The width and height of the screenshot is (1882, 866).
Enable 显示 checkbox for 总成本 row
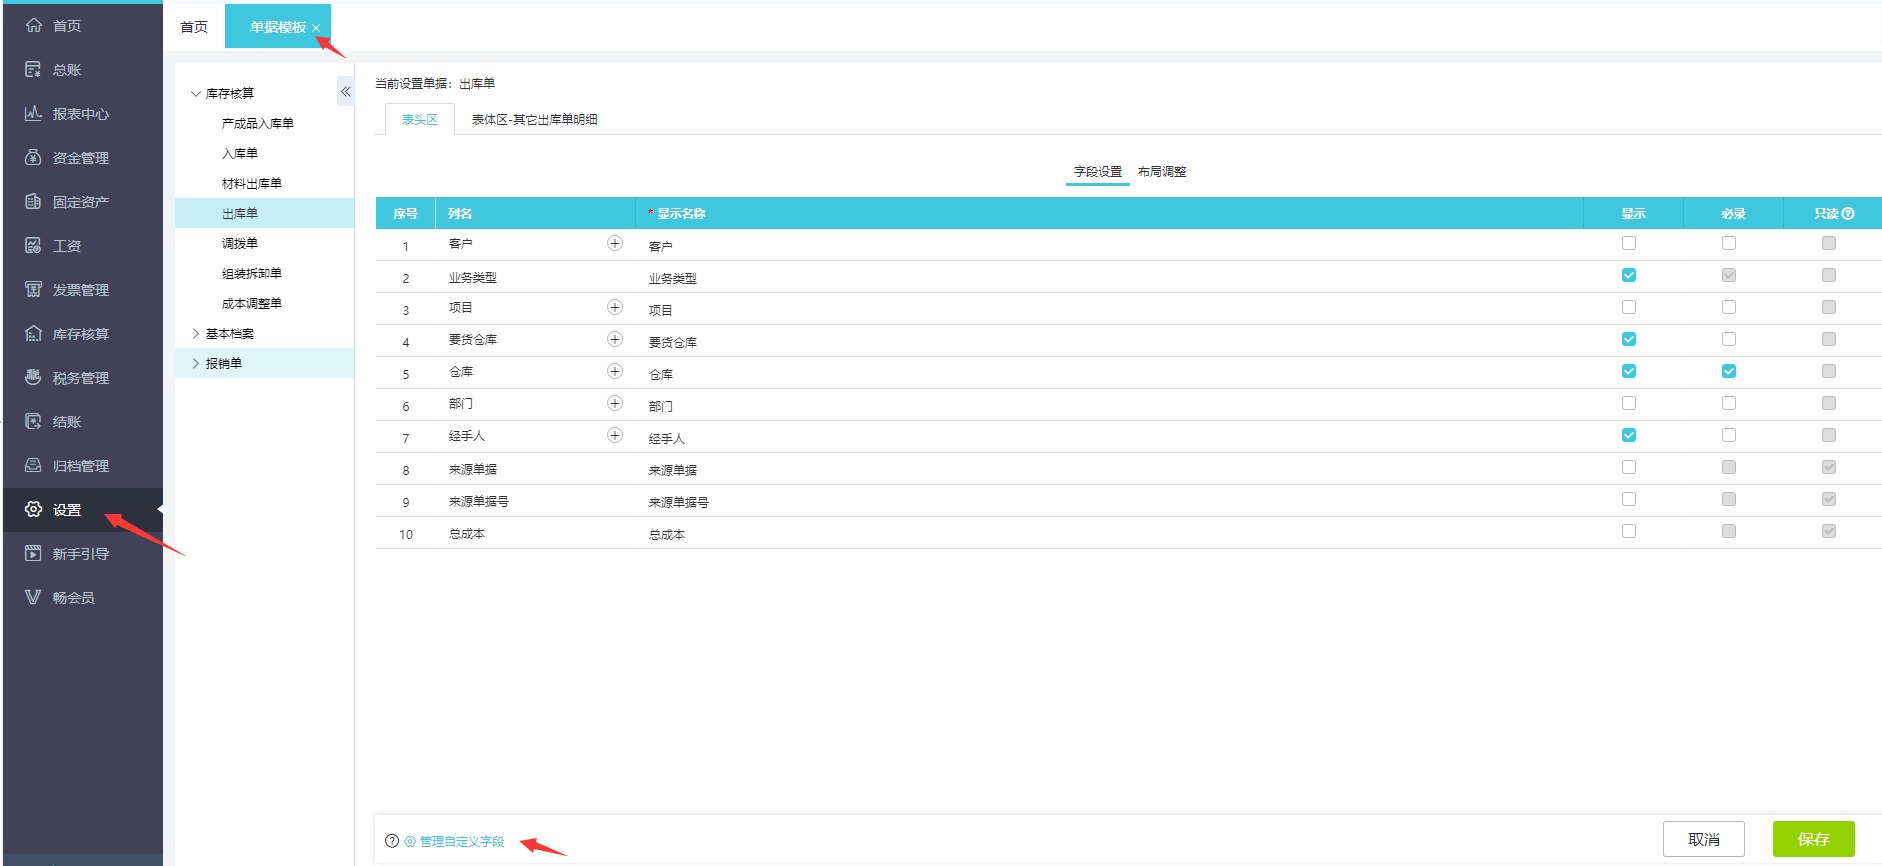1629,531
